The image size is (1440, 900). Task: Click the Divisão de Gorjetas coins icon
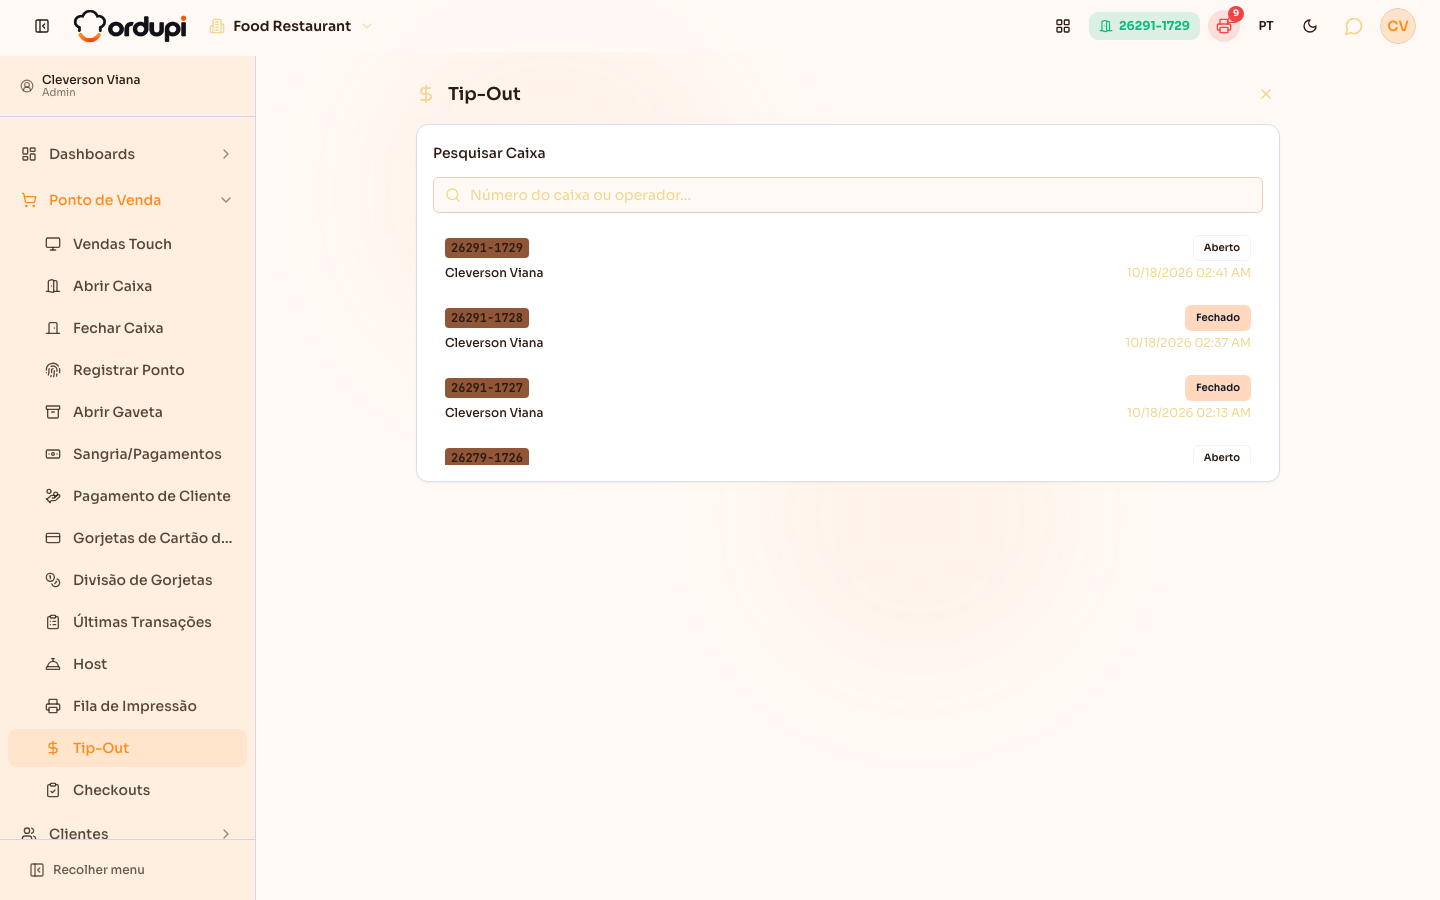53,580
